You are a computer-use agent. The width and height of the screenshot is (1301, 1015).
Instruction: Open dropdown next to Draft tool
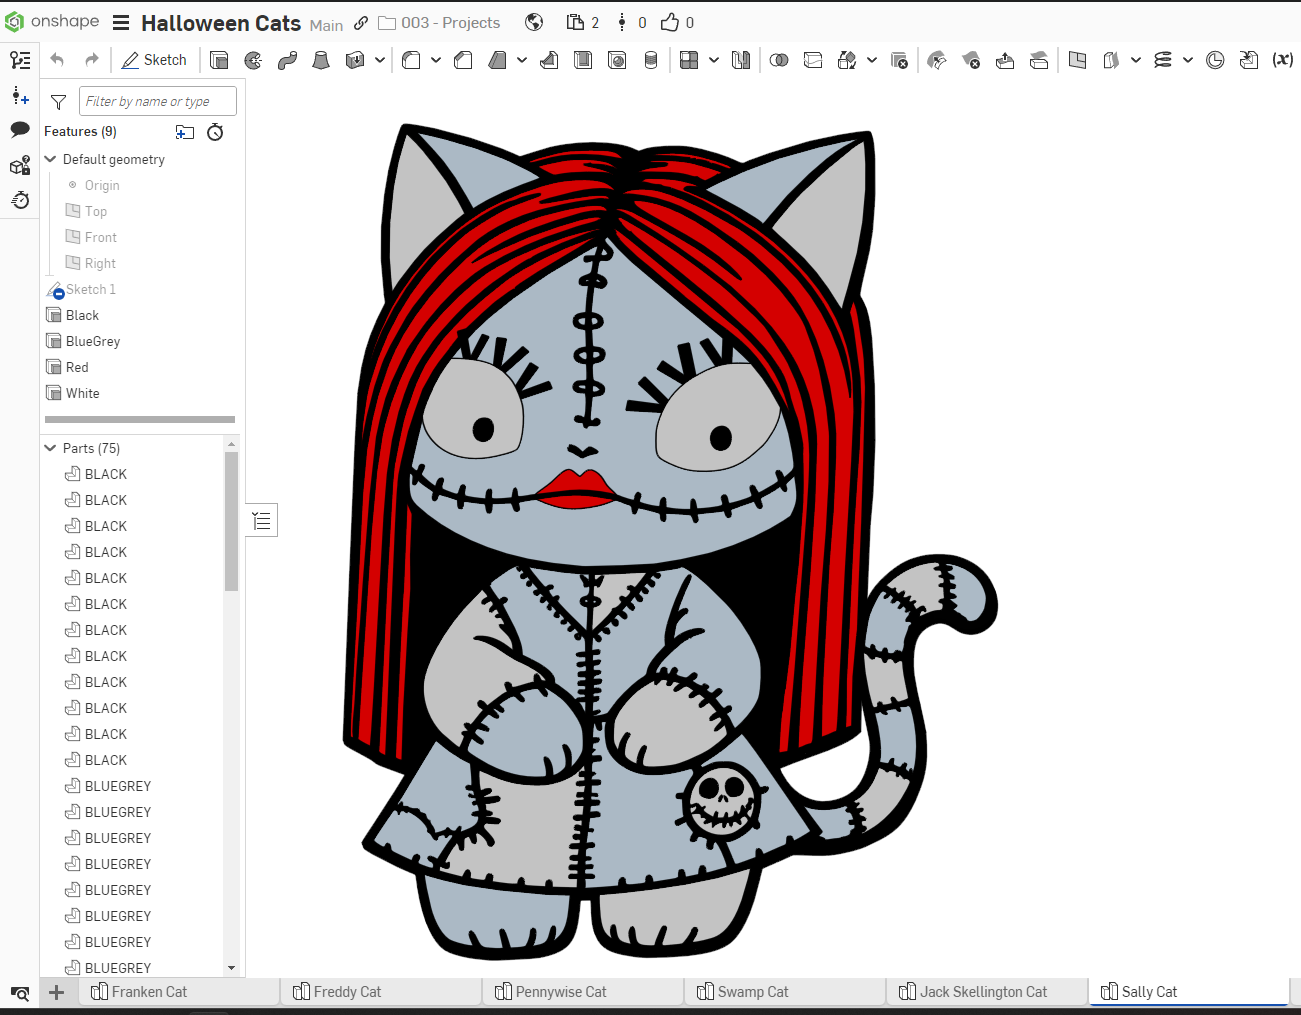pyautogui.click(x=522, y=60)
